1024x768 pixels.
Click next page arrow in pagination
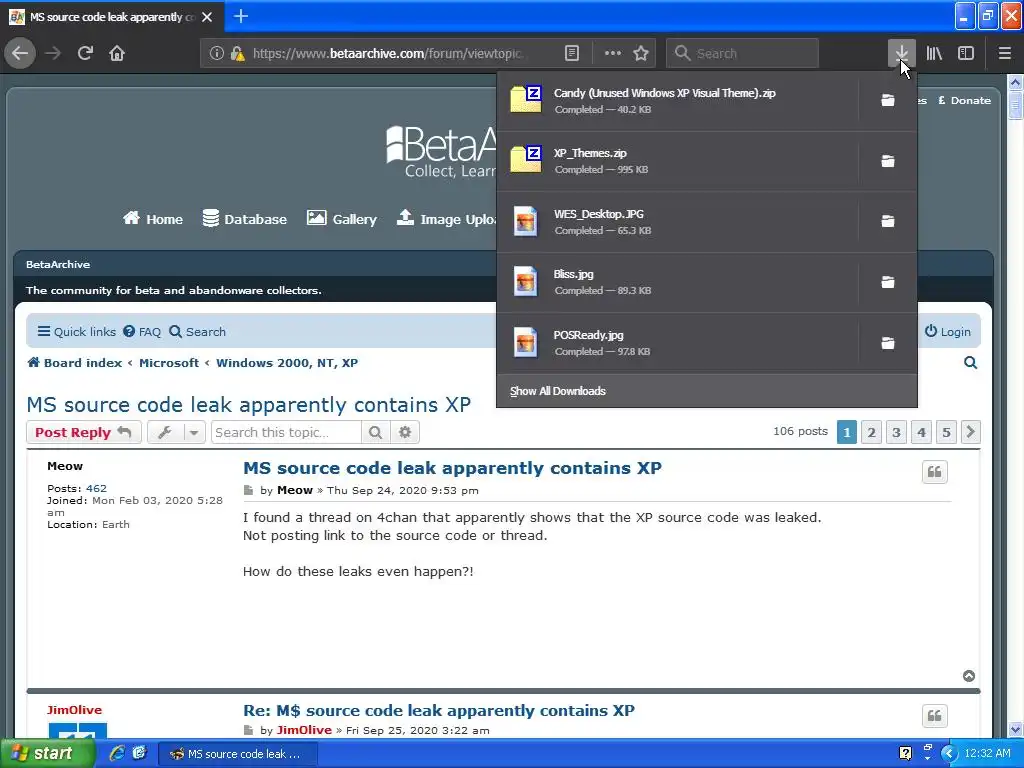970,432
